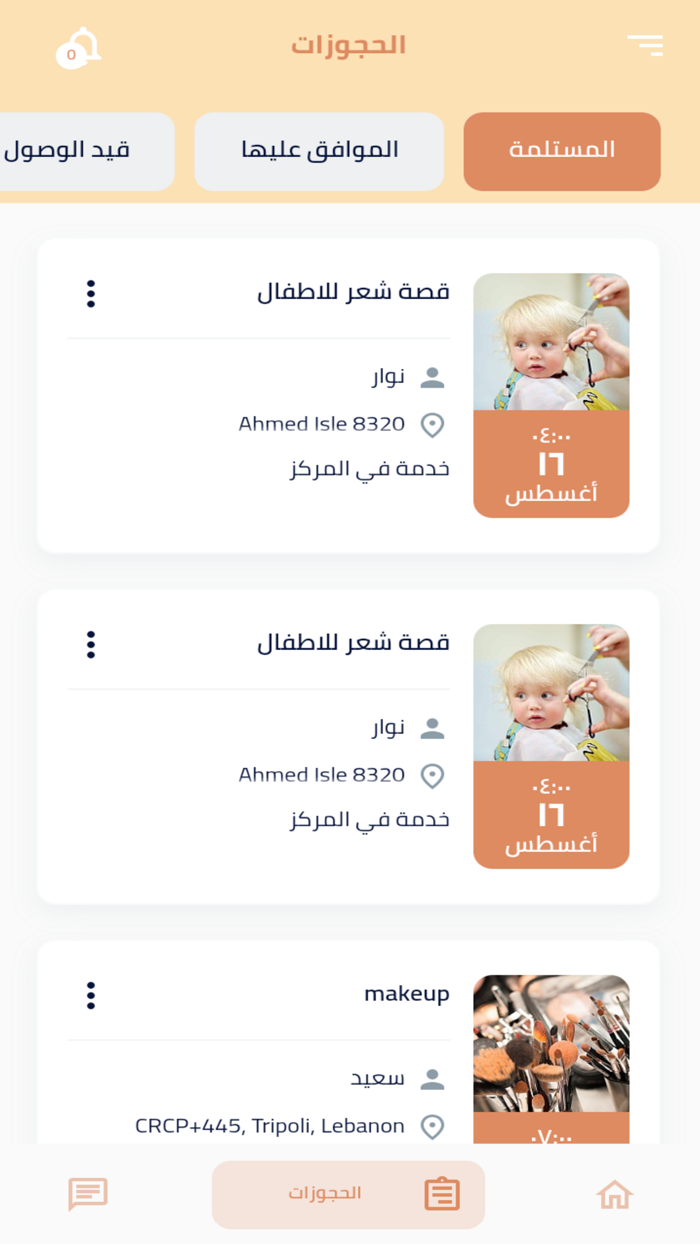The image size is (700, 1244).
Task: Open options menu for first haircut booking
Action: (x=91, y=294)
